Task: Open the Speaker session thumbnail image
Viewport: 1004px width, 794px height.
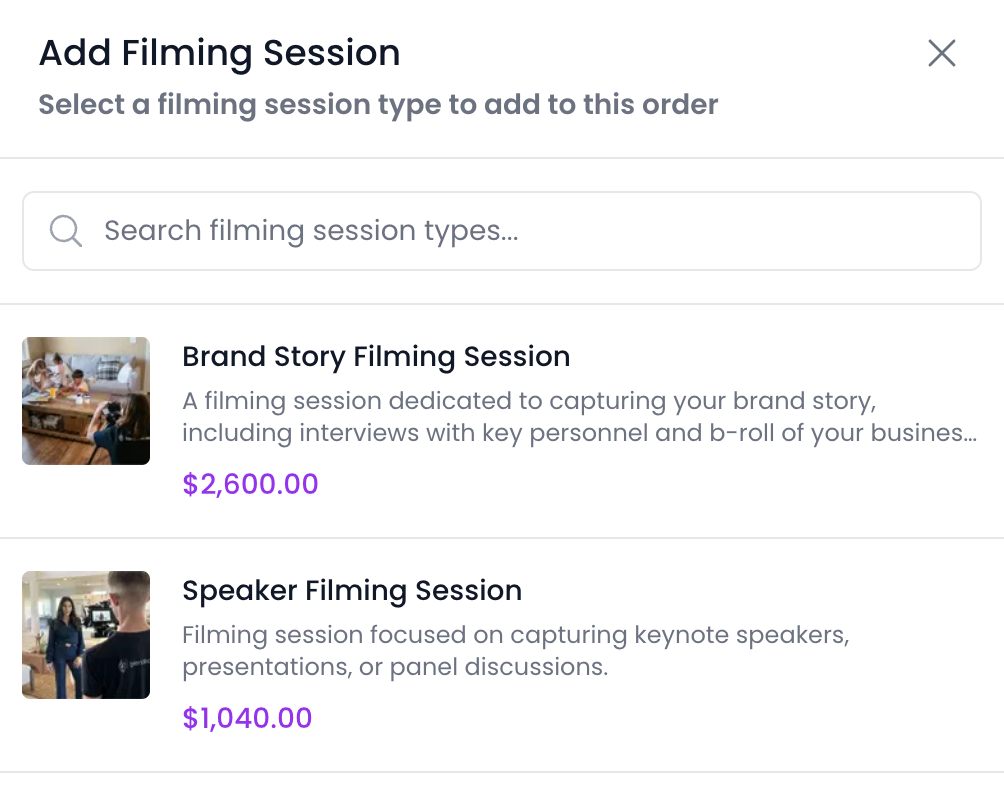Action: (86, 635)
